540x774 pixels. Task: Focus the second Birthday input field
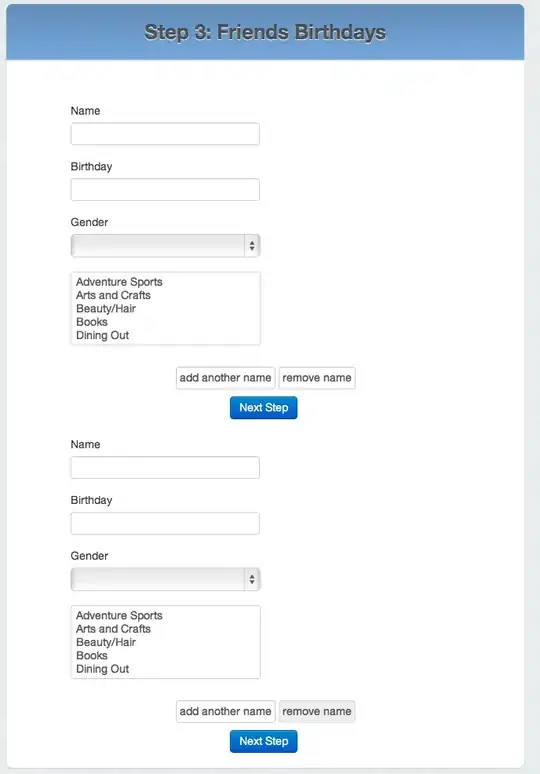coord(165,523)
